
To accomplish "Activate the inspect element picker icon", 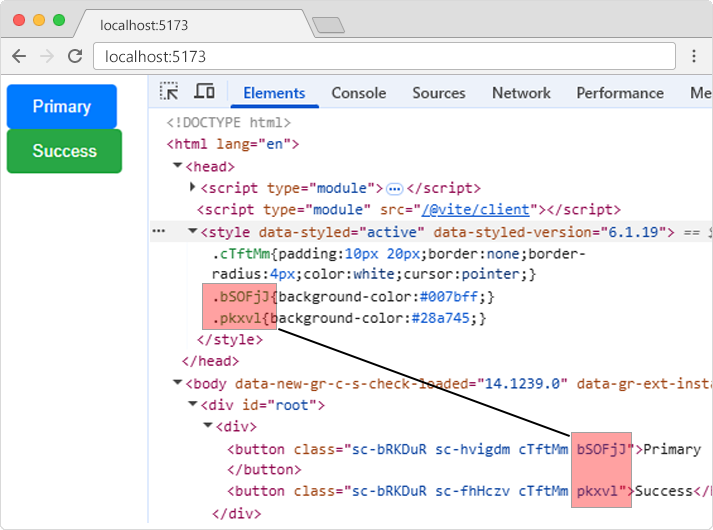I will pos(170,92).
